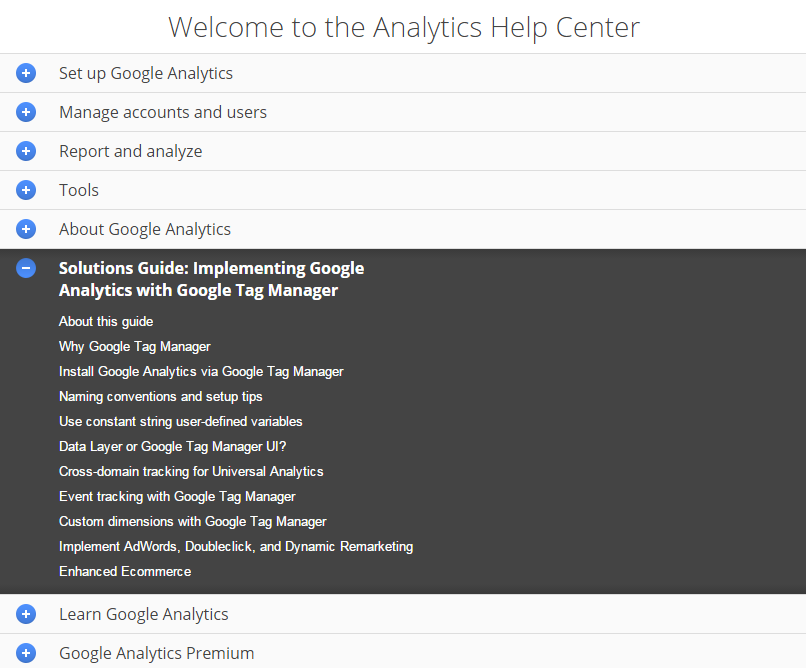
Task: Open Cross-domain tracking for Universal Analytics
Action: [x=191, y=471]
